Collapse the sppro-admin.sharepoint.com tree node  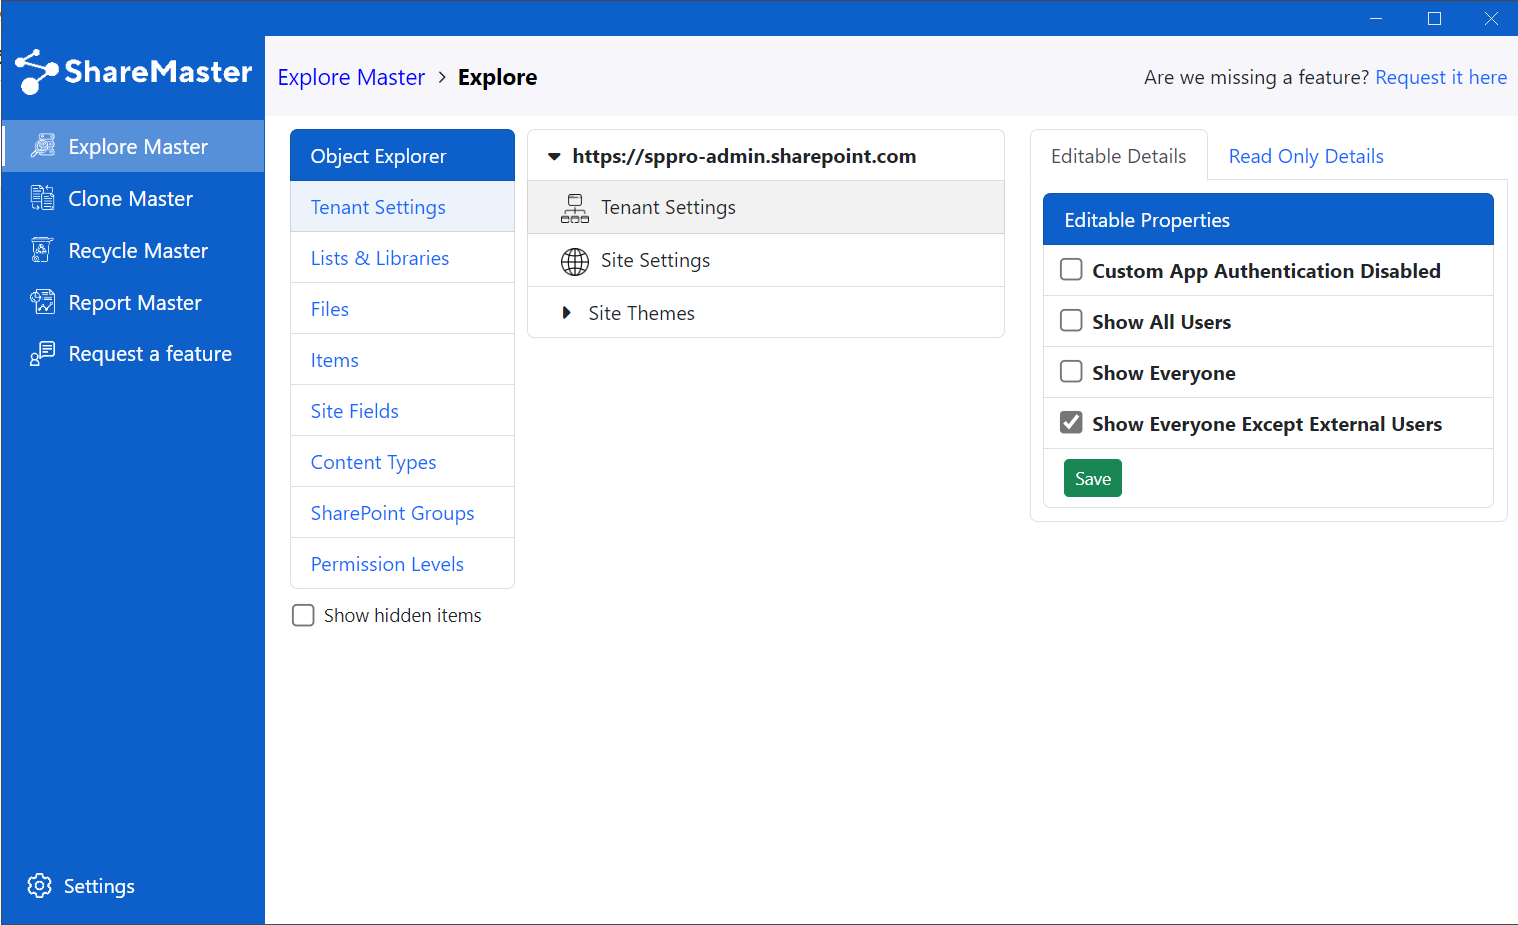(554, 156)
